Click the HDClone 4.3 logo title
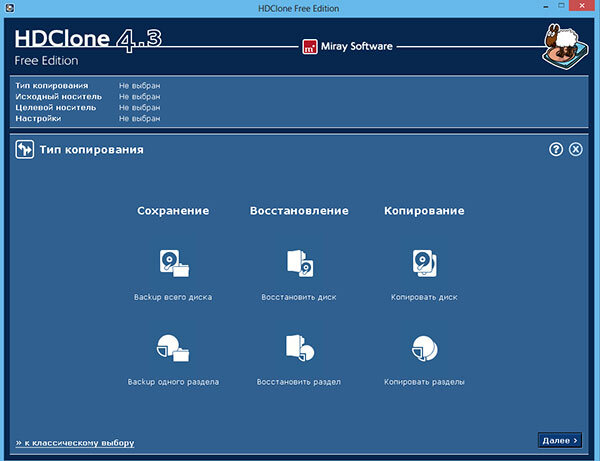600x461 pixels. [x=88, y=39]
